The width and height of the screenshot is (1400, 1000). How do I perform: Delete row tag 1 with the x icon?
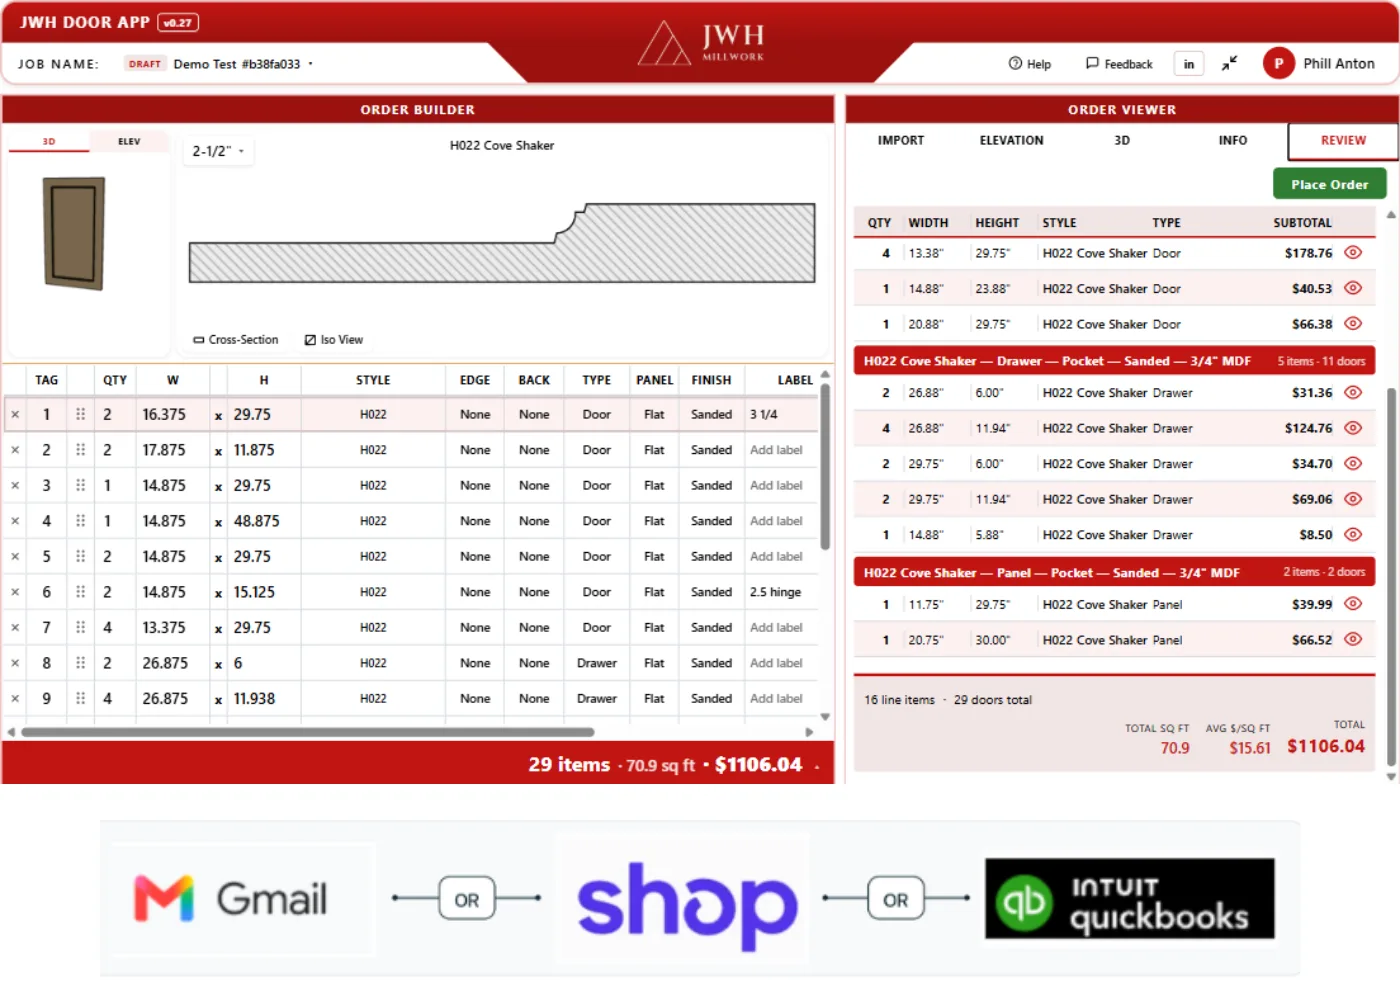[15, 415]
